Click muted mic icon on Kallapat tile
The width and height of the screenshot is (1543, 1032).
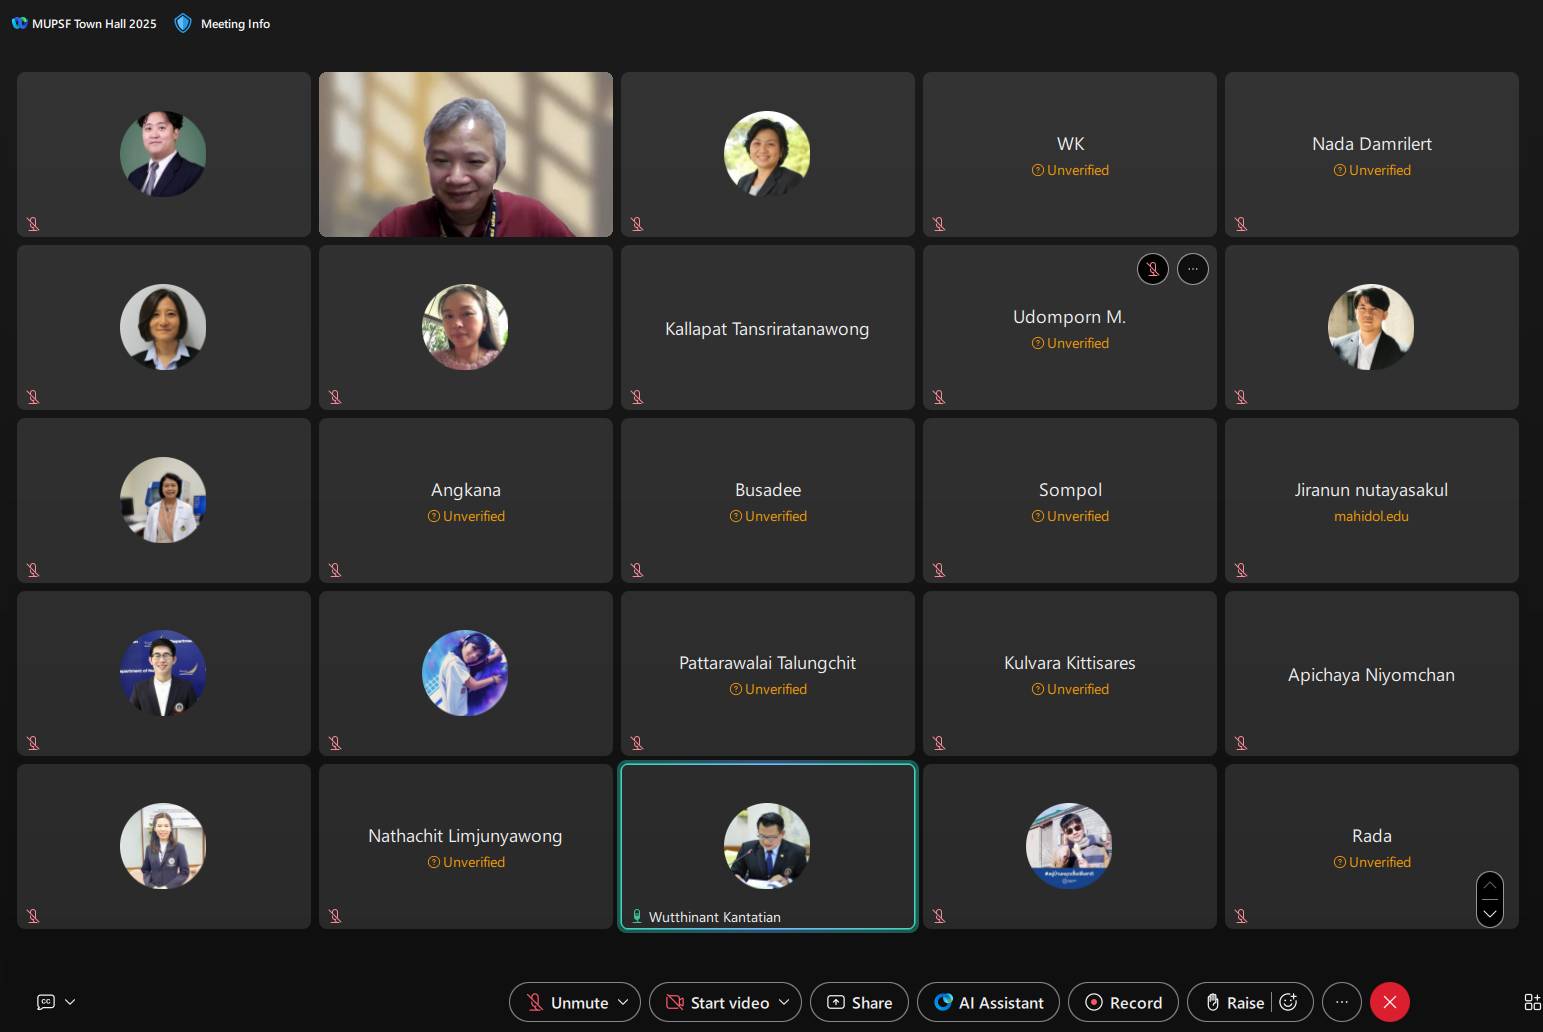[637, 397]
